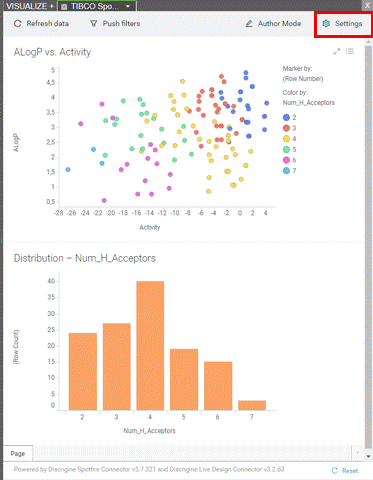Screen dimensions: 373x480
Task: Click the VISUALIZE + tab
Action: pyautogui.click(x=29, y=6)
